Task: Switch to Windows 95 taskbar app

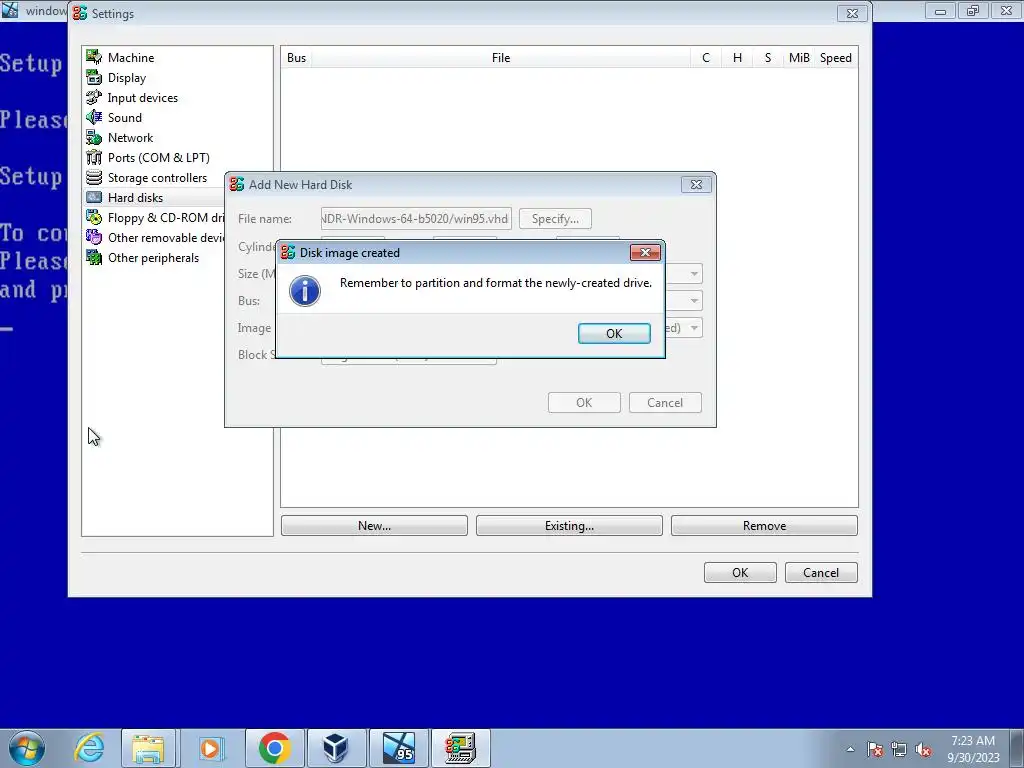Action: (399, 748)
